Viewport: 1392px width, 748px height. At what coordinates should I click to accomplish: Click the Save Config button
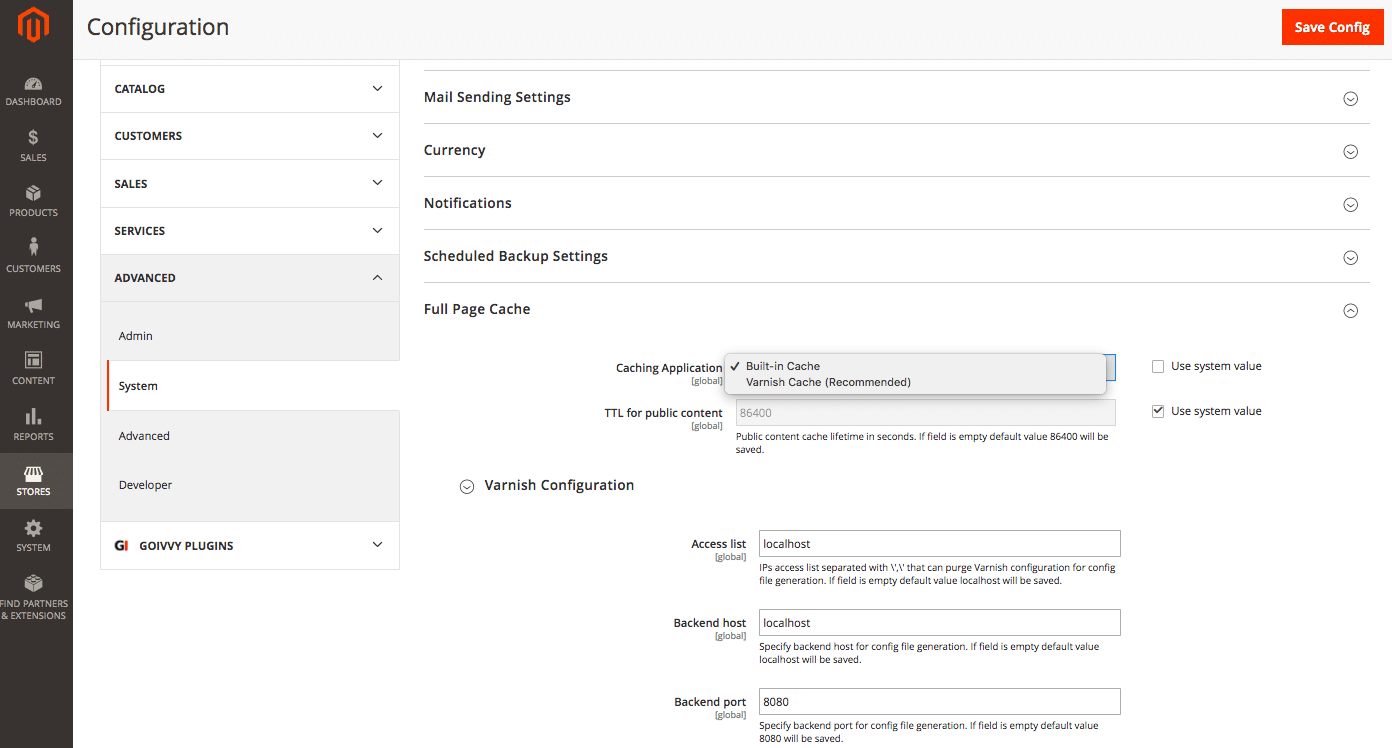1332,27
